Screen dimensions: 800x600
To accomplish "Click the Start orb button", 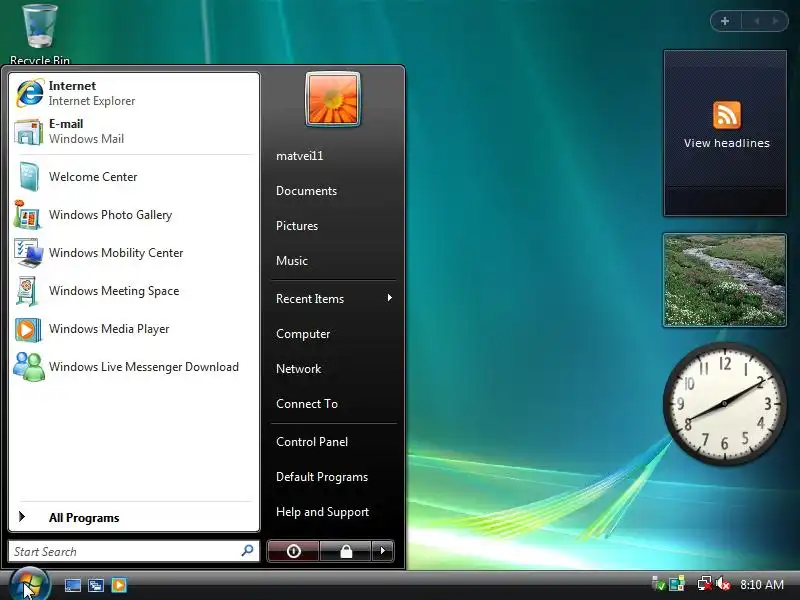I will (x=29, y=585).
